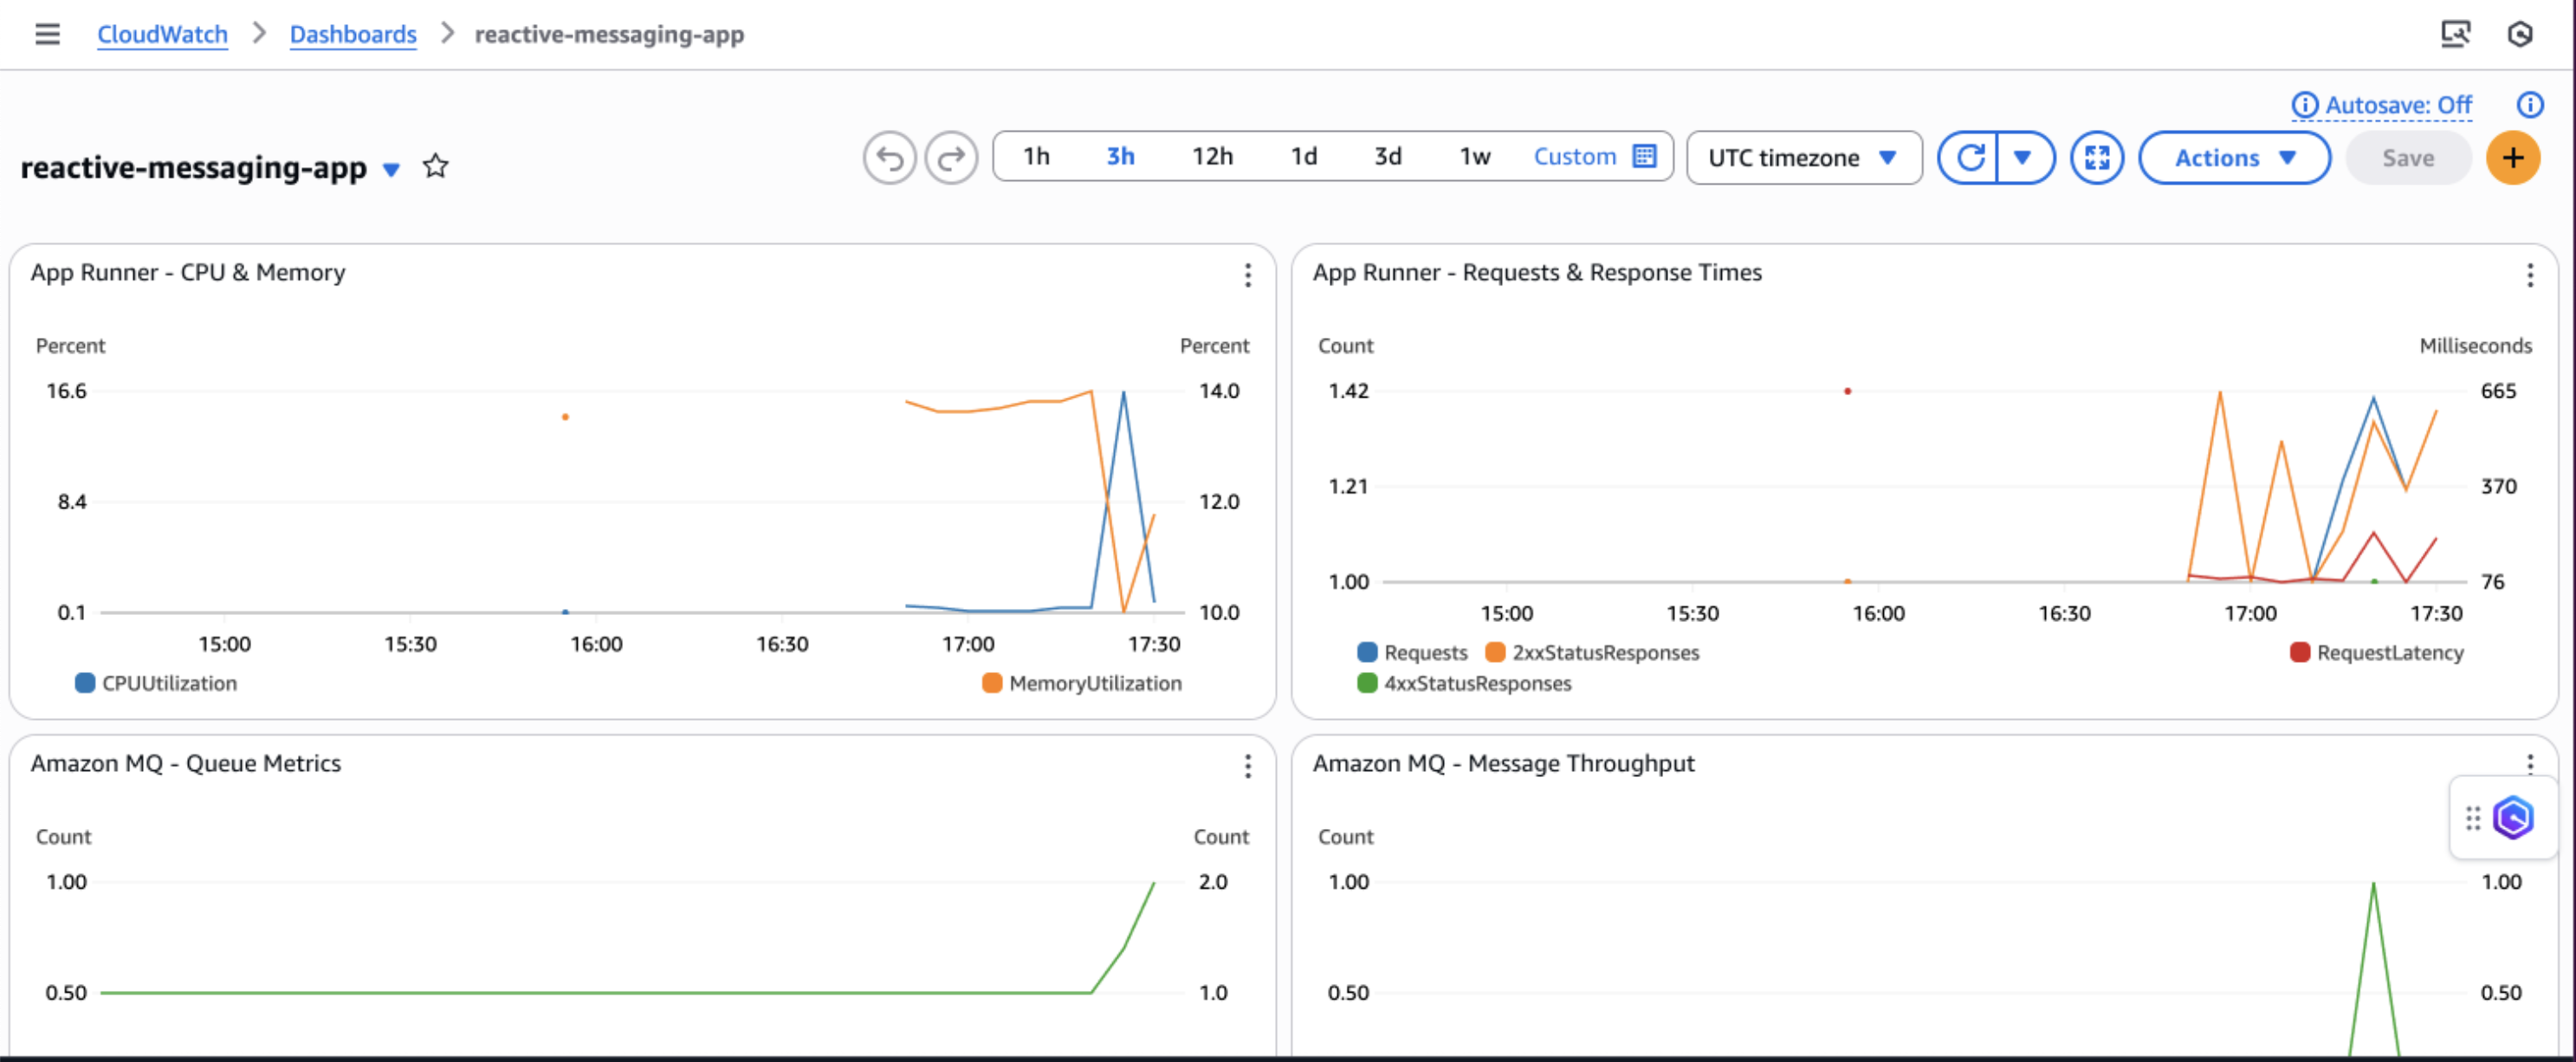
Task: Open the hamburger navigation menu
Action: pos(47,34)
